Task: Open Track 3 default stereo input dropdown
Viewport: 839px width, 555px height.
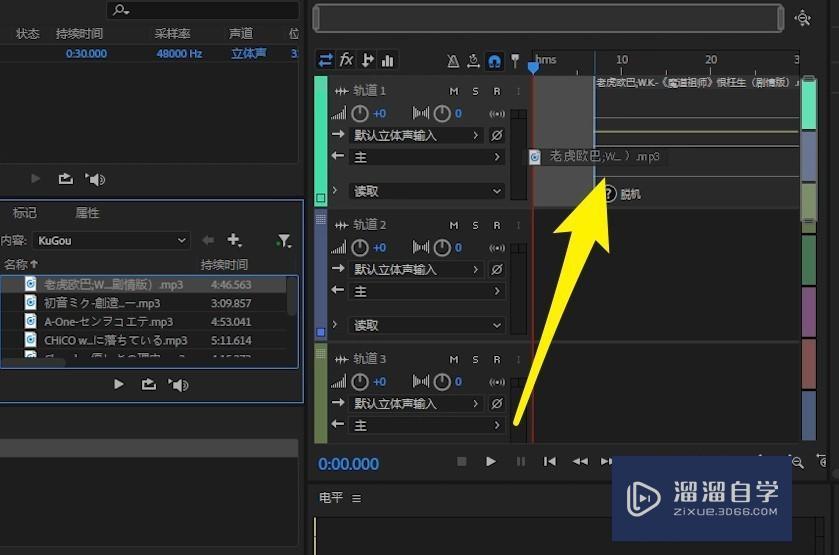Action: [416, 404]
